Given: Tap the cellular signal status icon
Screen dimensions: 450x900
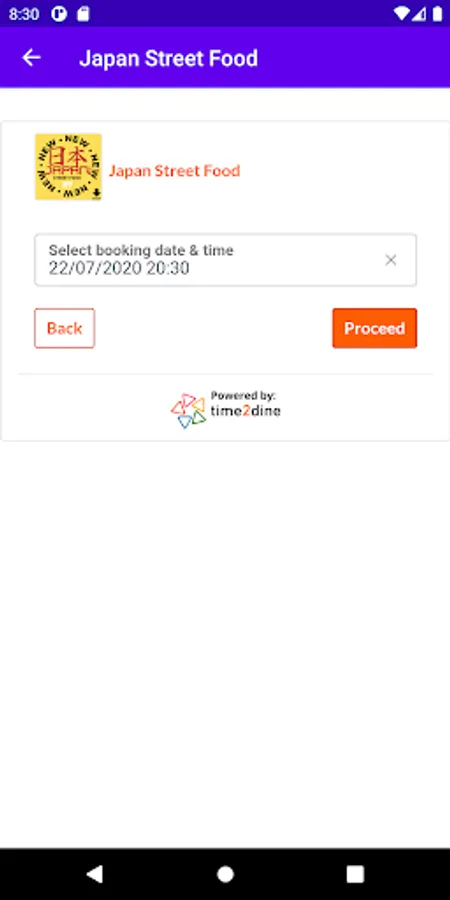Looking at the screenshot, I should 421,14.
